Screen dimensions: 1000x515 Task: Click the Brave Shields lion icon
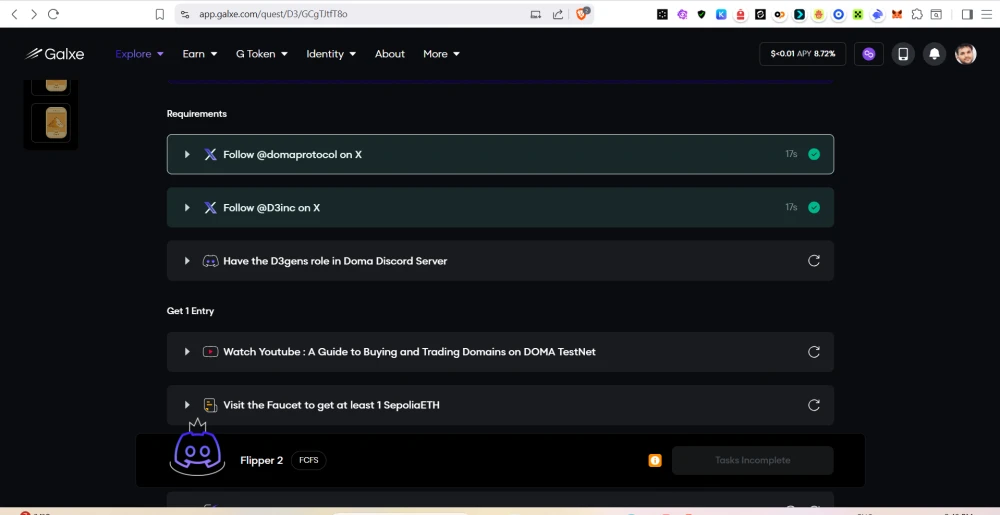click(x=585, y=14)
